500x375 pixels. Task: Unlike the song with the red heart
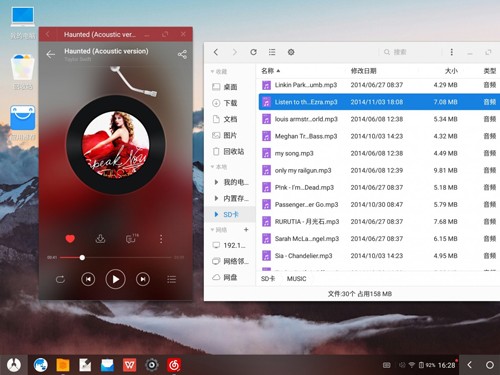coord(70,239)
